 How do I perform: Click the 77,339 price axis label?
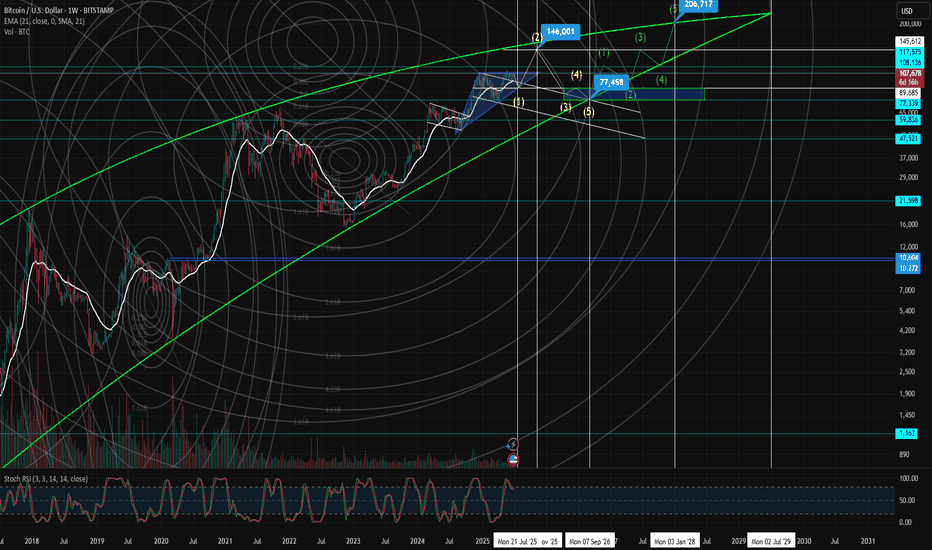pos(909,103)
